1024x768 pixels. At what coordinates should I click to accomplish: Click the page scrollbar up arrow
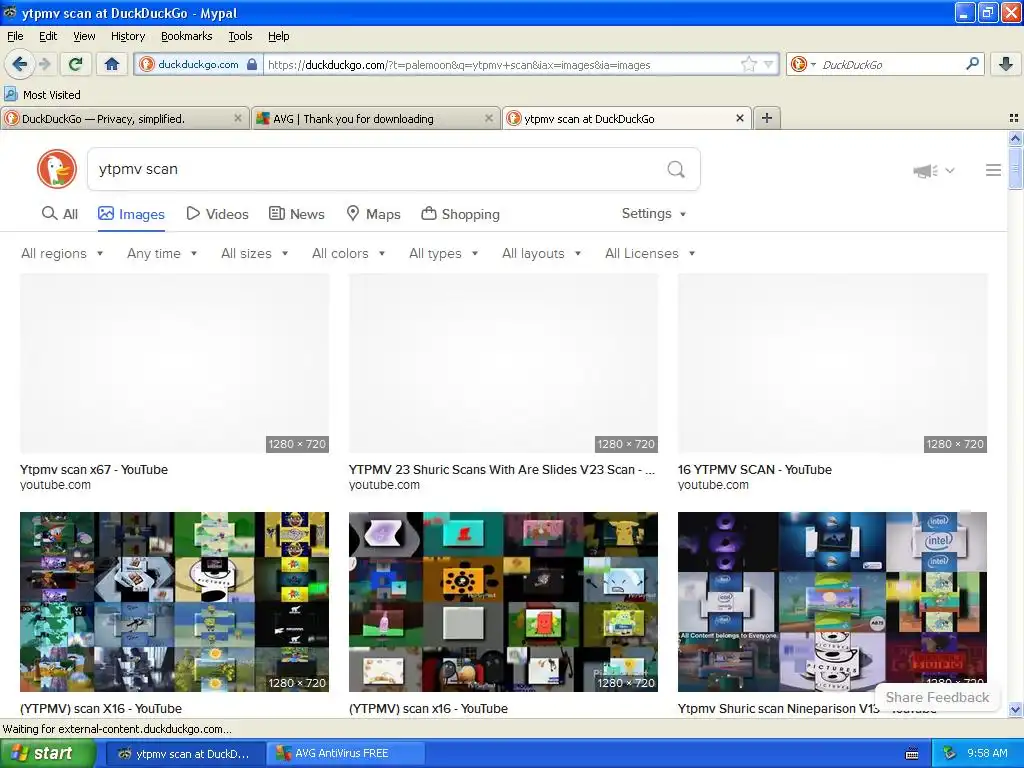[1015, 138]
